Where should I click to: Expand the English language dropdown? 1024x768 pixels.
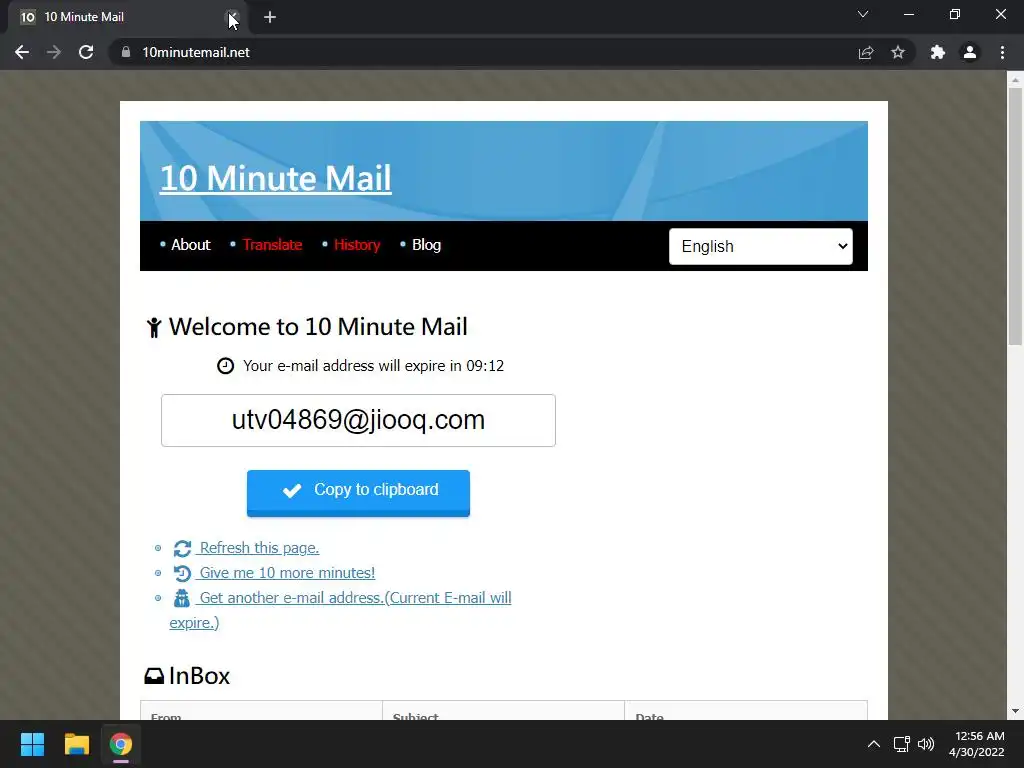761,246
